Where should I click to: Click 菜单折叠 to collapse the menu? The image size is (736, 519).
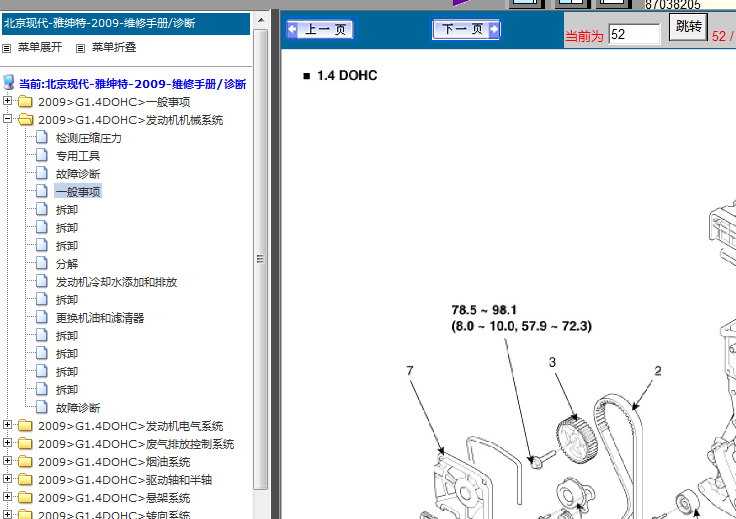[114, 47]
